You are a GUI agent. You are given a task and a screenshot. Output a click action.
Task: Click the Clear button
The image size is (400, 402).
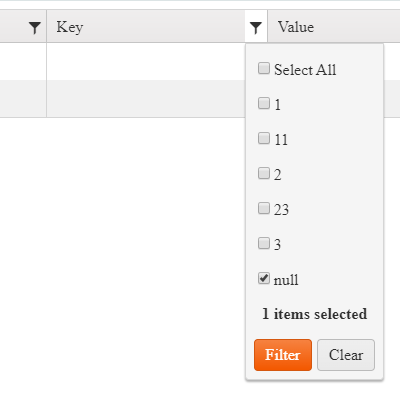coord(346,355)
